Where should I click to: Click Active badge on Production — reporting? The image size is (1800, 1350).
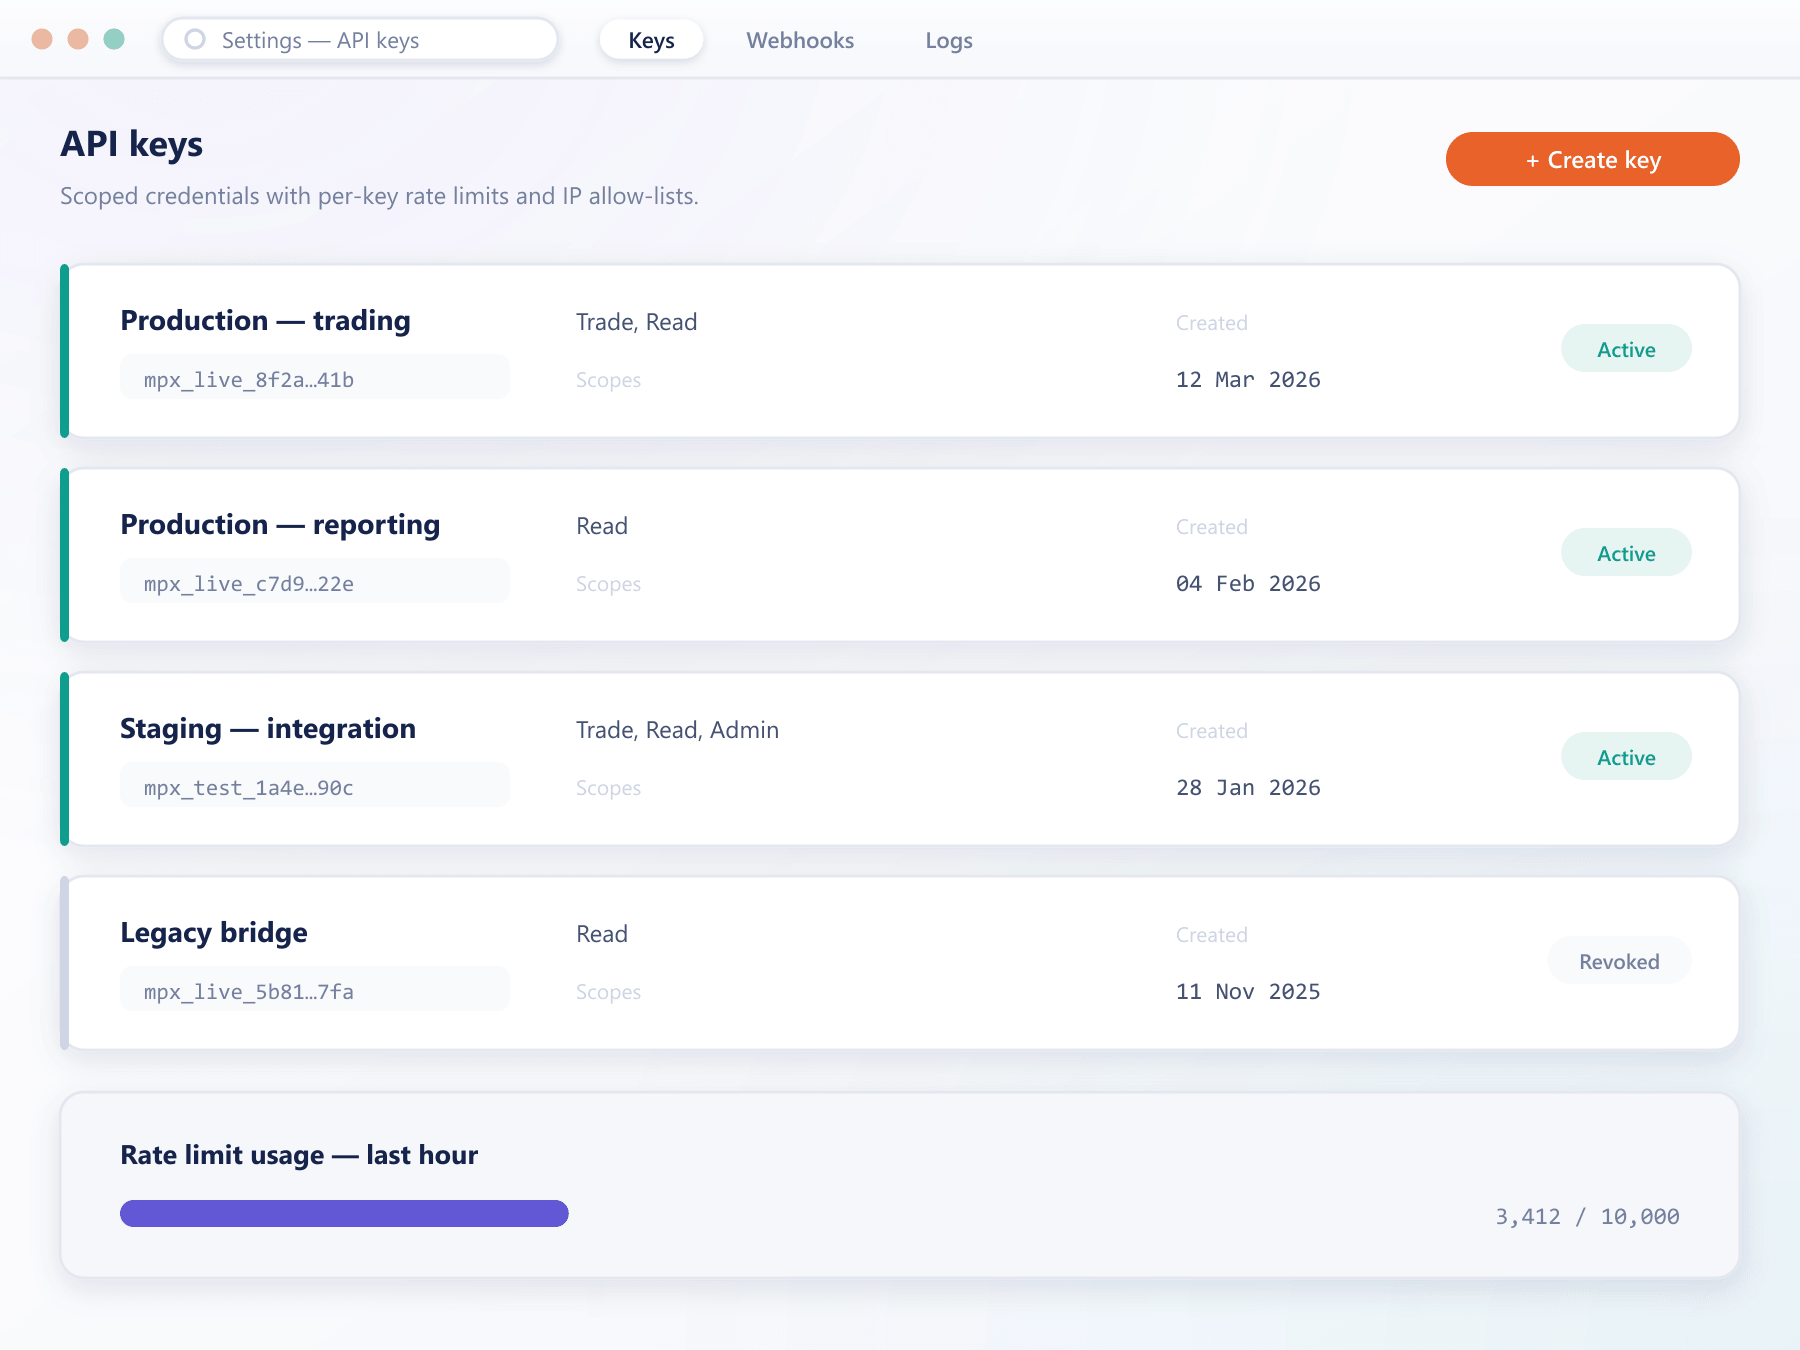[1626, 553]
